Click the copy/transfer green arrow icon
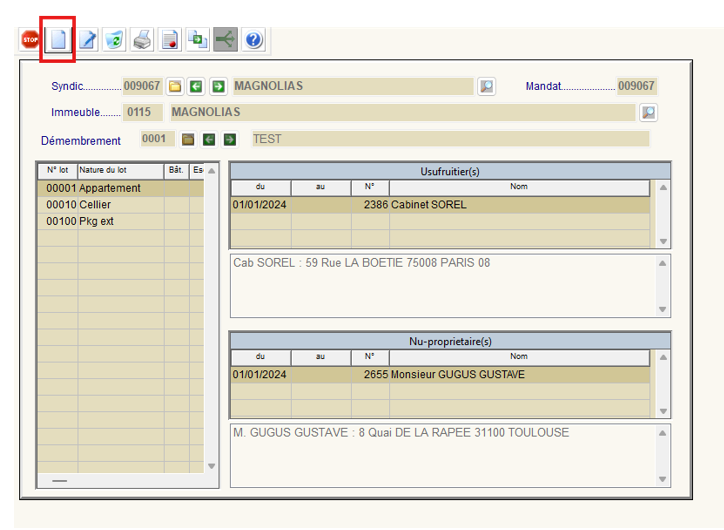The height and width of the screenshot is (530, 724). pyautogui.click(x=198, y=40)
